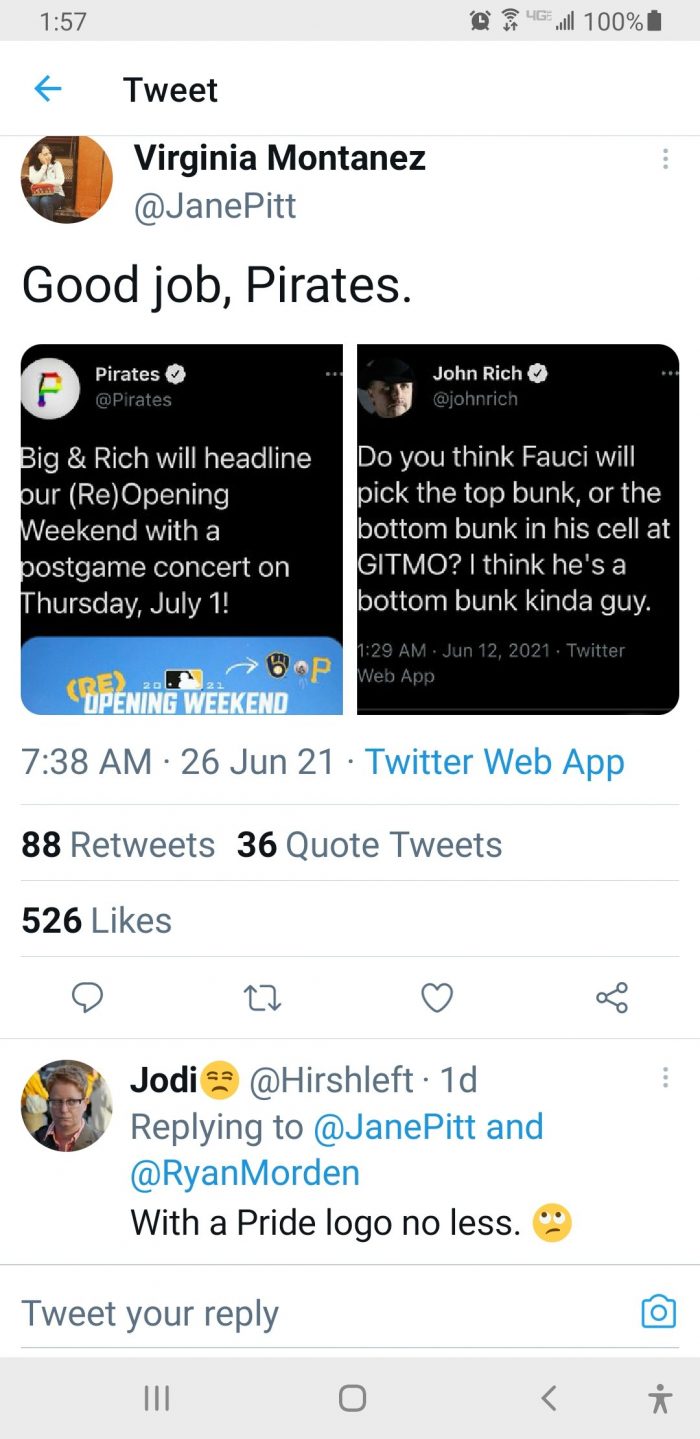View the 36 Quote Tweets list
This screenshot has height=1439, width=700.
pos(369,845)
